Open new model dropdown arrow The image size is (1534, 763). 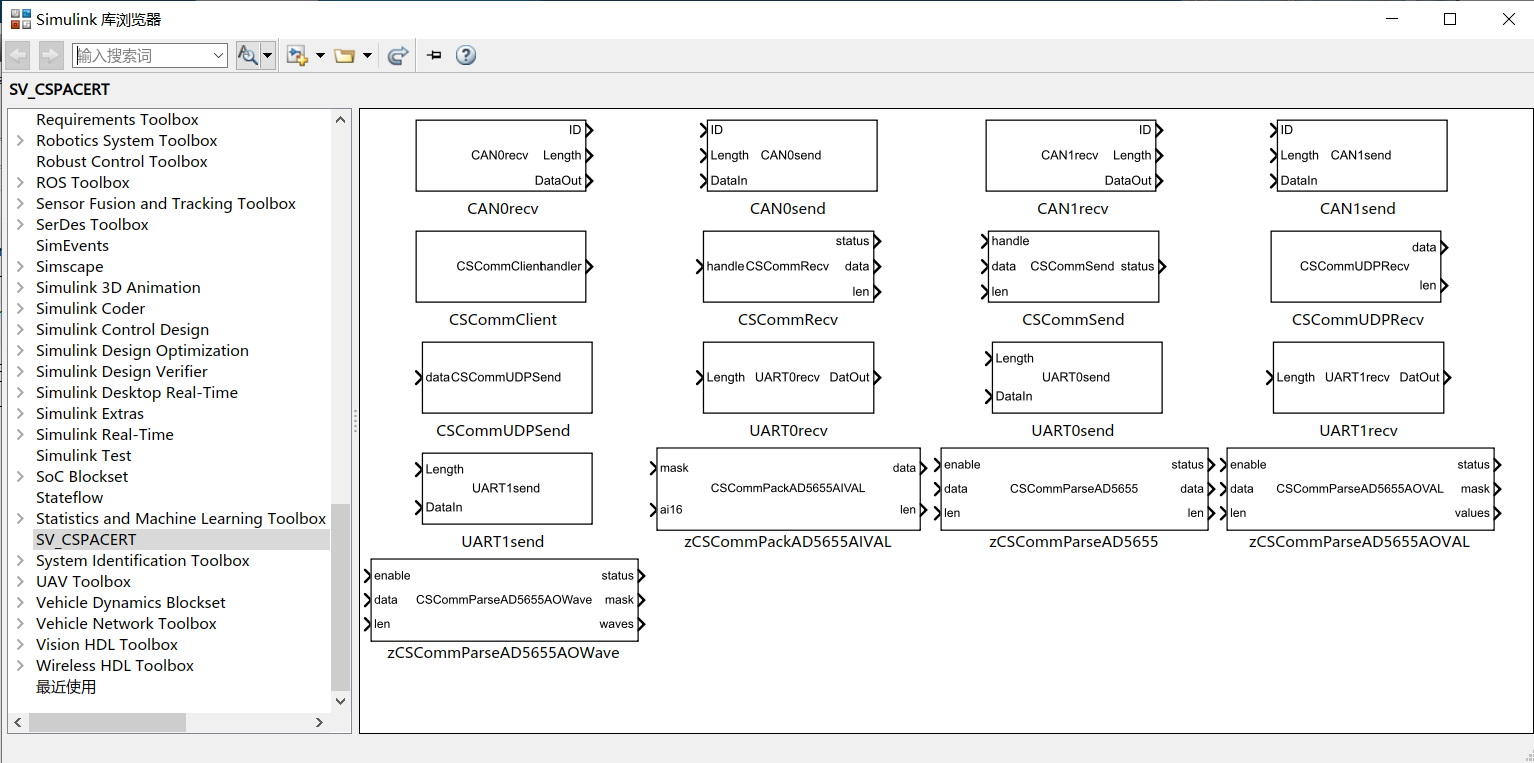coord(320,56)
